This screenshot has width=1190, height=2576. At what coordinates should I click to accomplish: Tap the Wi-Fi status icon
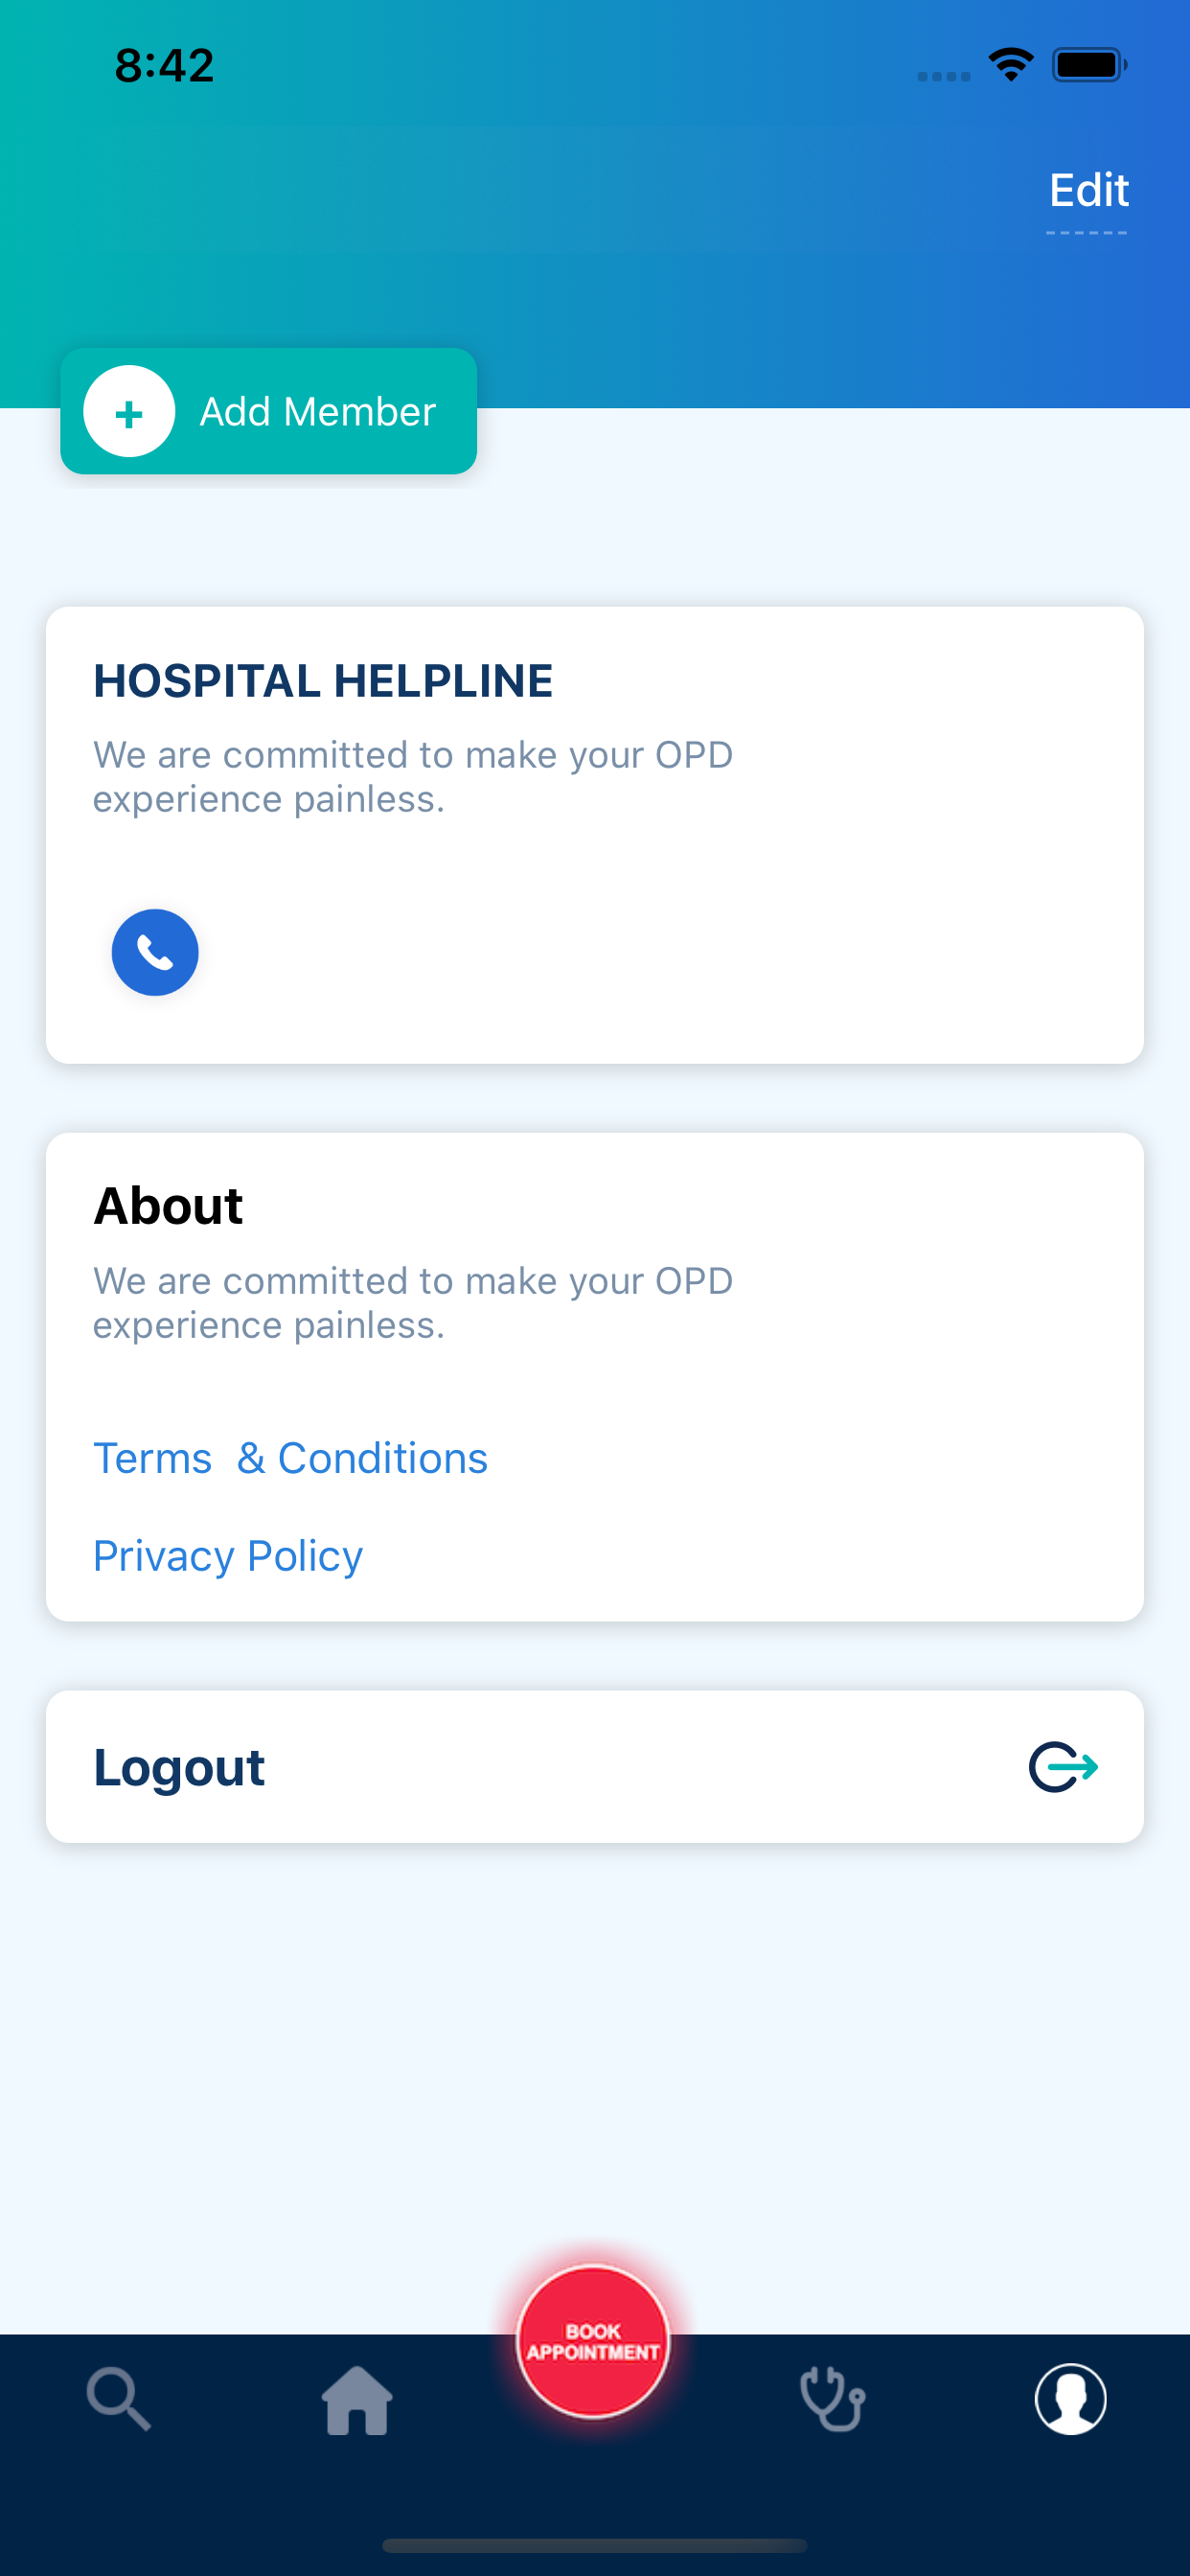click(1011, 65)
